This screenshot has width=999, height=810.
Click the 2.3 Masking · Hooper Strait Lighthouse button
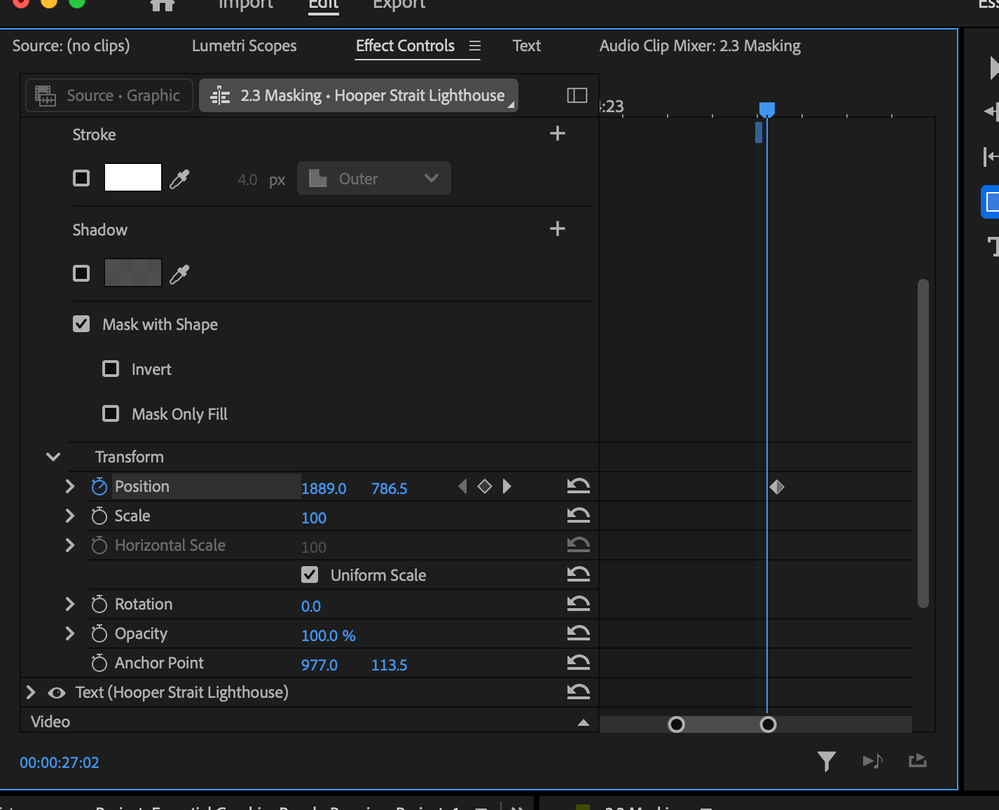pos(358,96)
